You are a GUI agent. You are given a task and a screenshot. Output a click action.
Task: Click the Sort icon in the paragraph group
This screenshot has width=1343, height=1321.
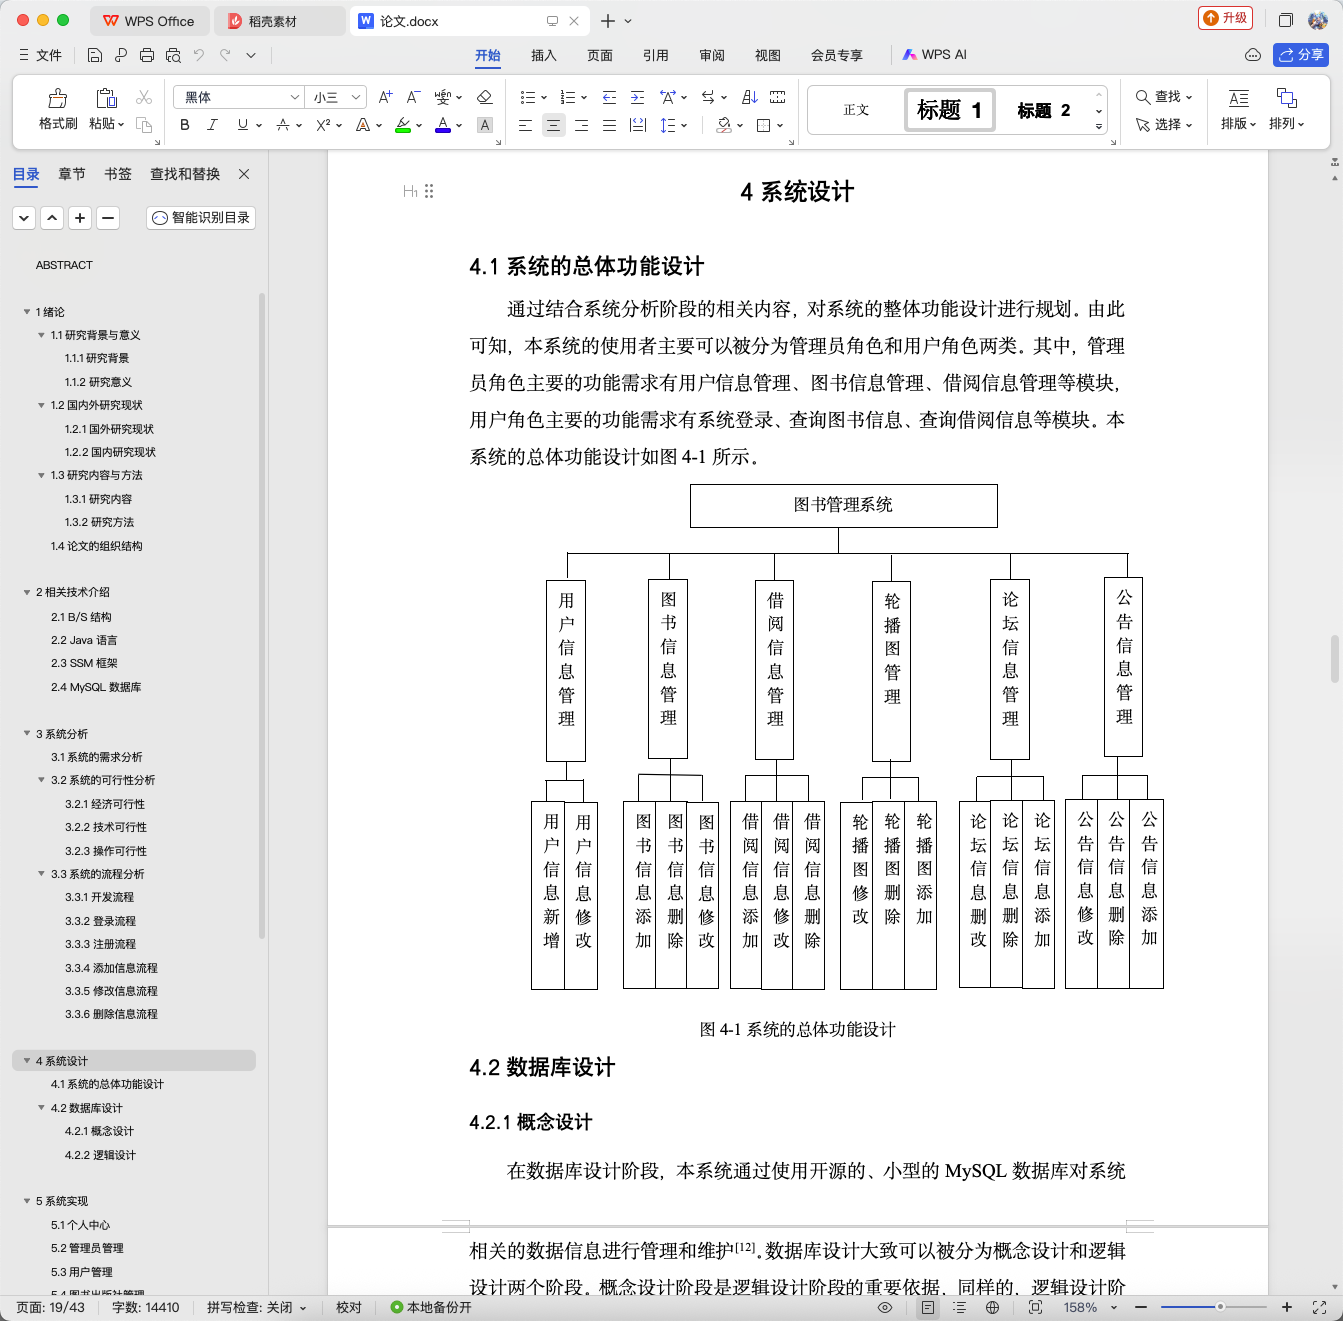[750, 97]
